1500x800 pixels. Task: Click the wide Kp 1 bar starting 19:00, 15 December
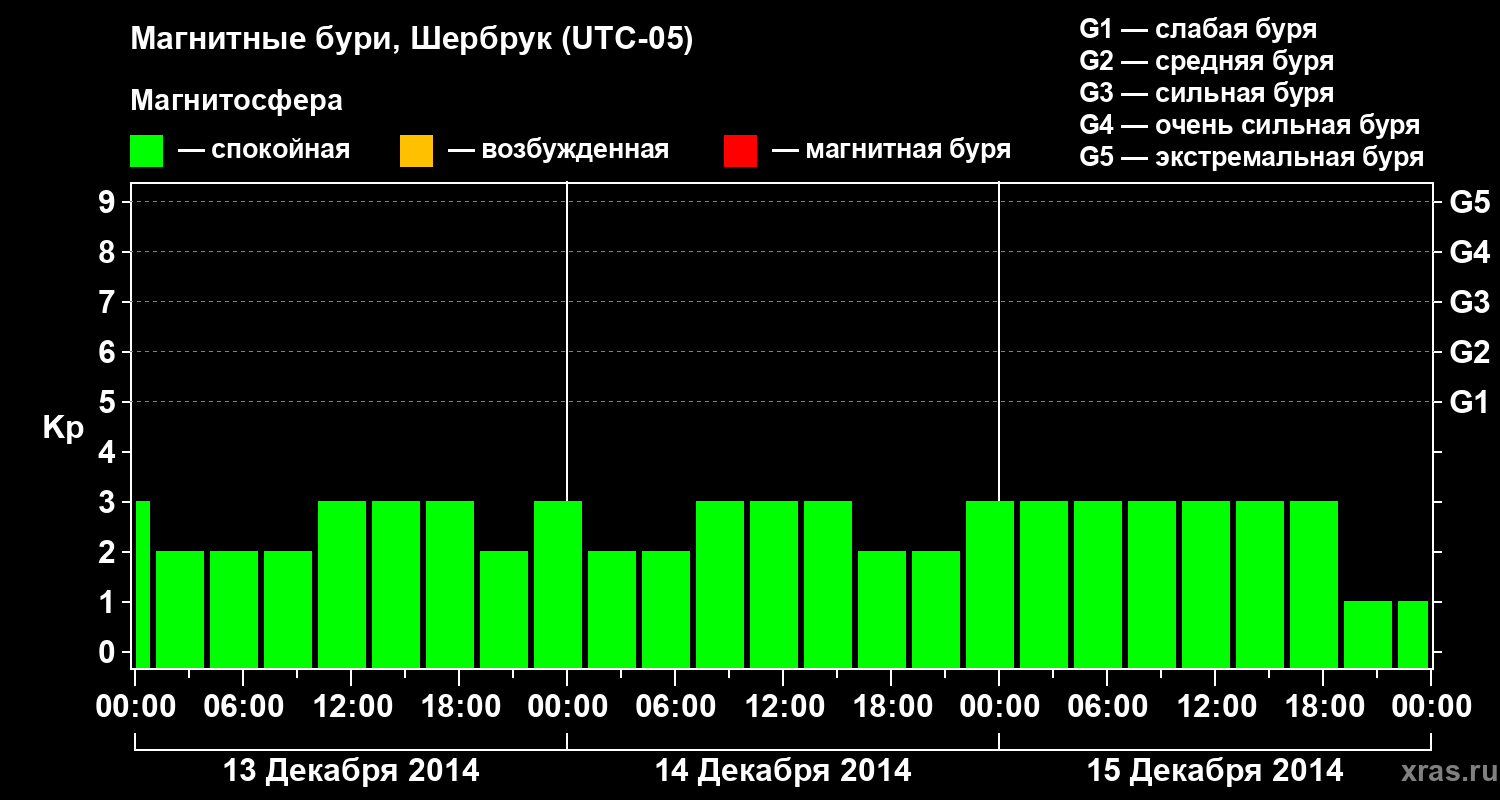pyautogui.click(x=1368, y=634)
